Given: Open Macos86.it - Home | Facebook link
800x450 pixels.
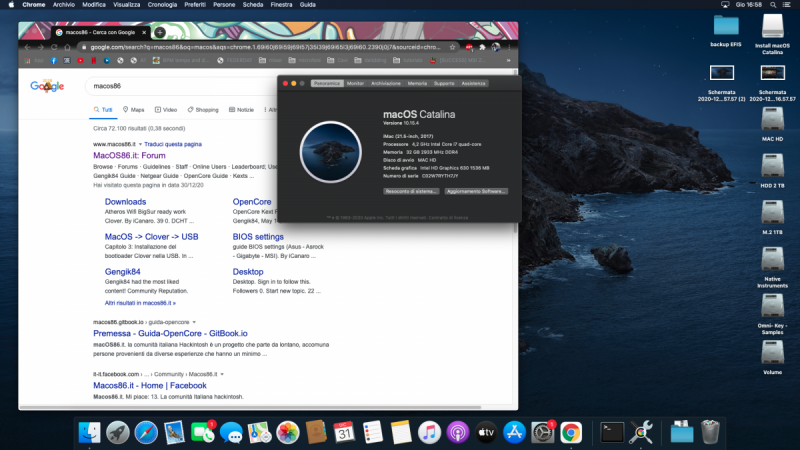Looking at the screenshot, I should click(x=149, y=386).
